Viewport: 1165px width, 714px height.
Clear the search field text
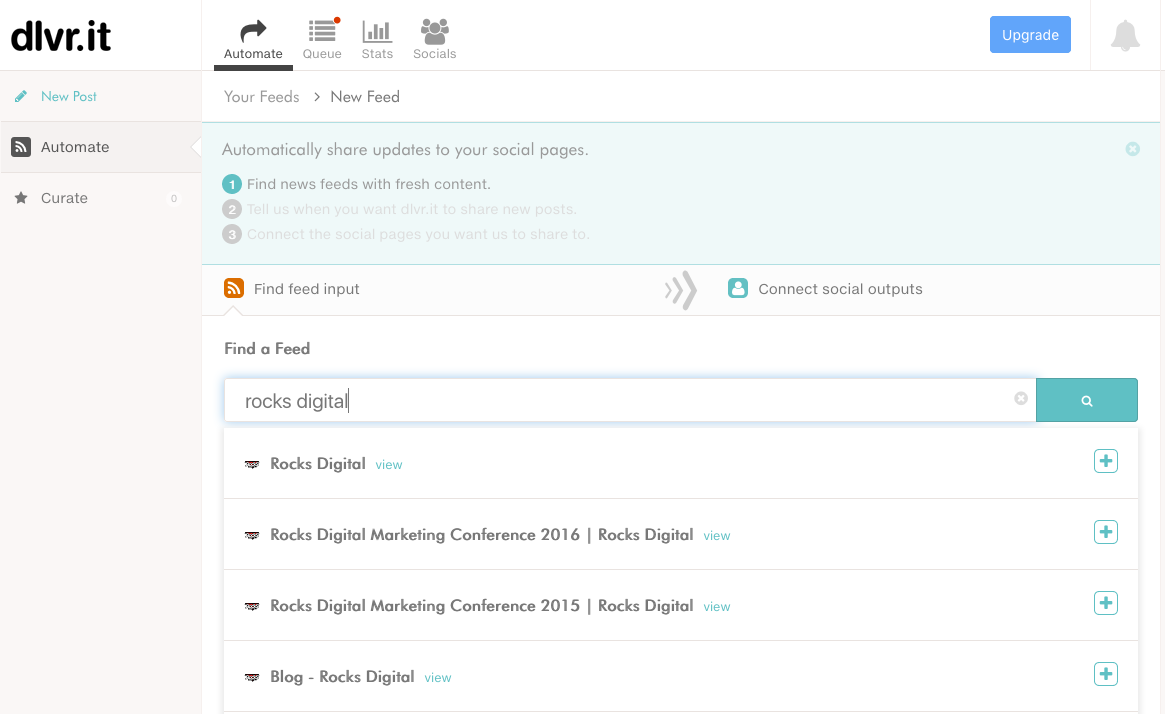1021,399
